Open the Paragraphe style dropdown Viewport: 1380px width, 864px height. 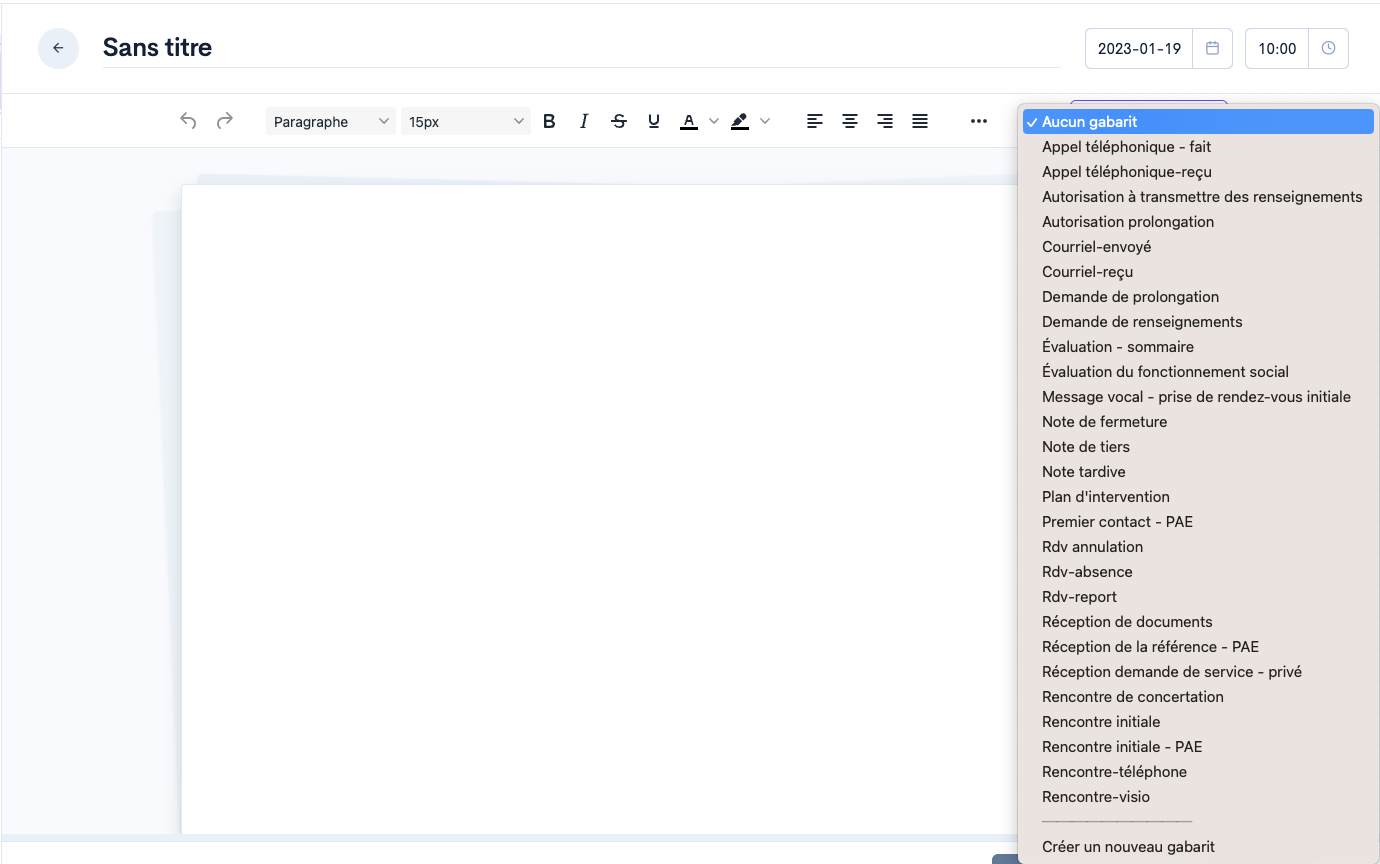point(330,121)
